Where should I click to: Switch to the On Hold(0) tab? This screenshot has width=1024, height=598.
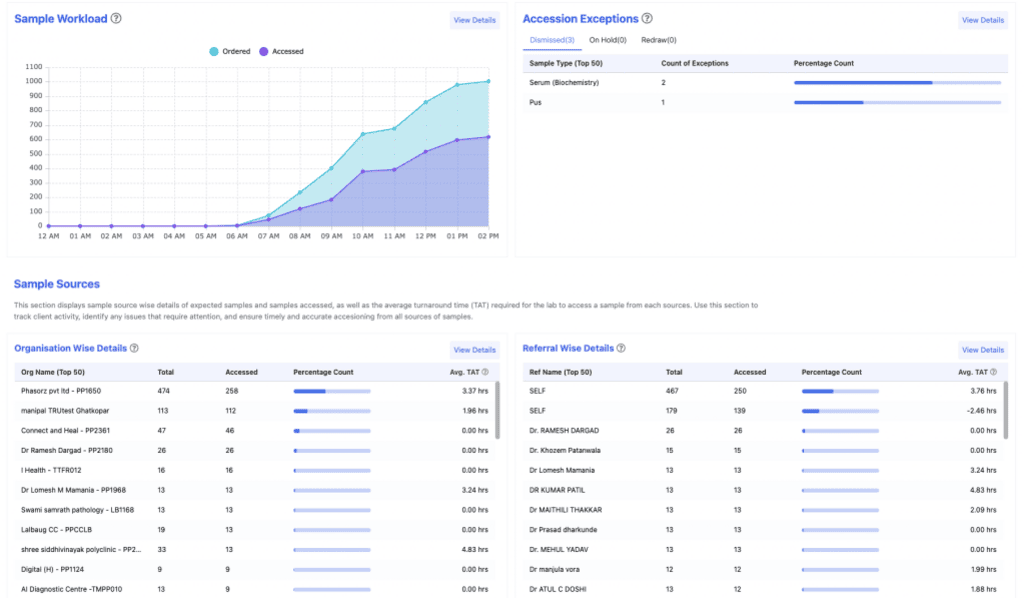coord(607,40)
